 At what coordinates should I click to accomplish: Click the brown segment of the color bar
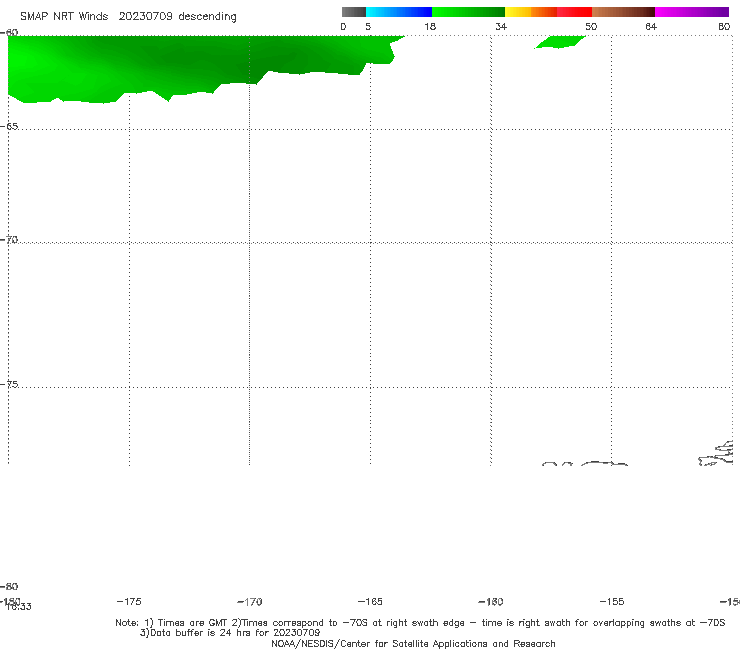(623, 12)
